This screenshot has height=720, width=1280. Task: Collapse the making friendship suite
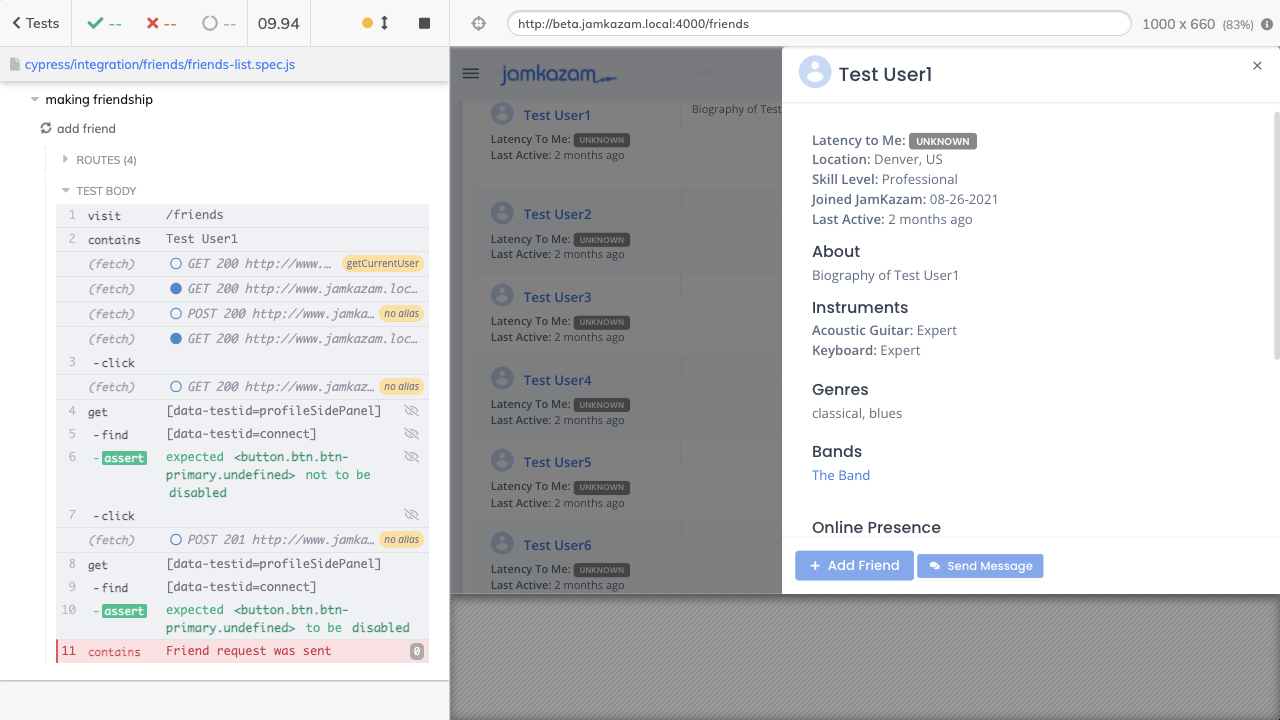[35, 100]
